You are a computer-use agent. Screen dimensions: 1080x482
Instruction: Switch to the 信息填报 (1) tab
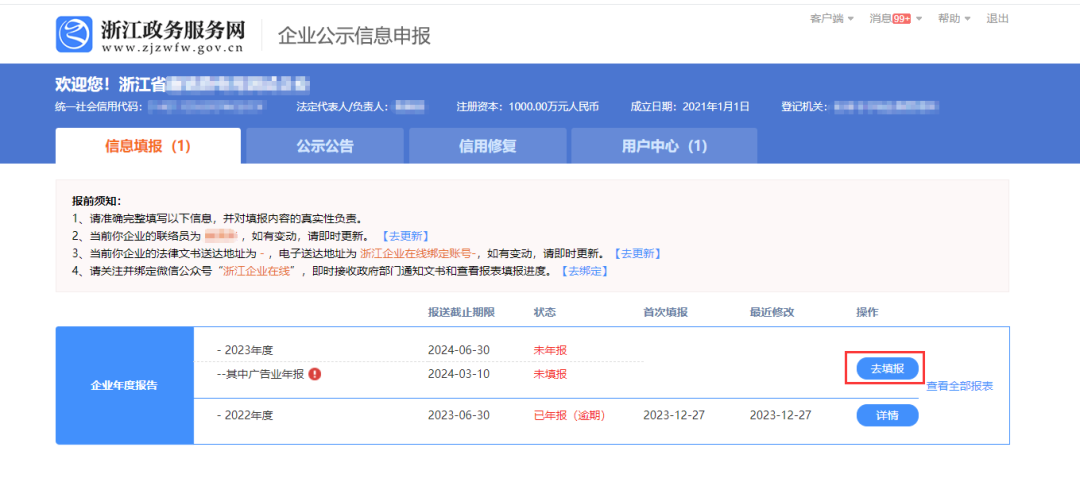click(x=148, y=146)
